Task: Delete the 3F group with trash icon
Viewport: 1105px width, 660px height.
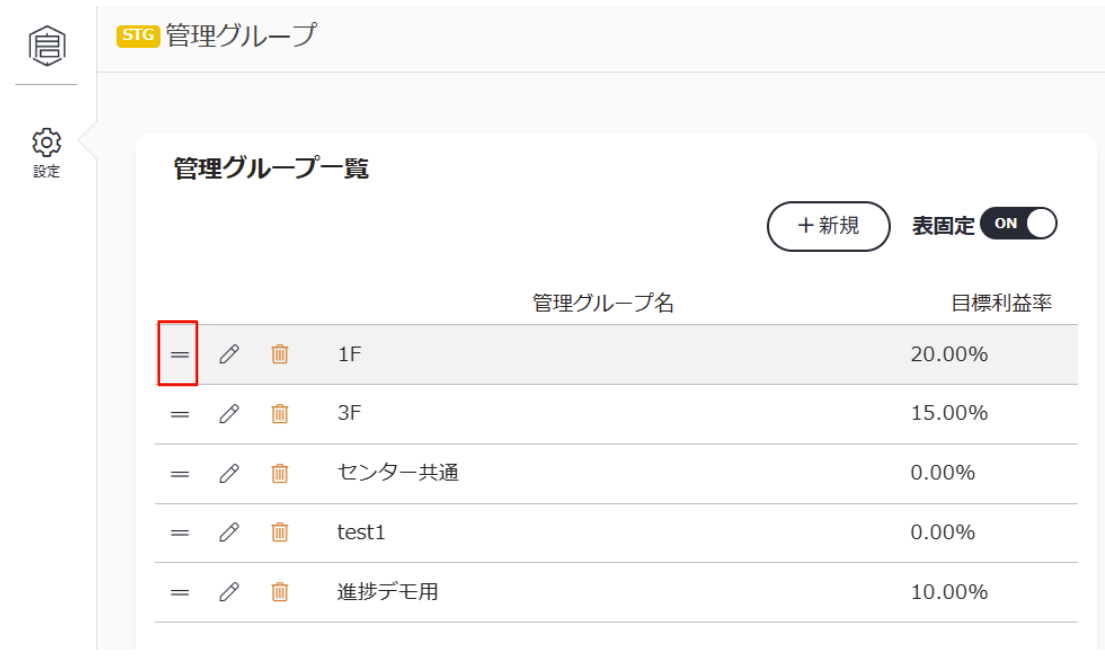Action: (280, 413)
